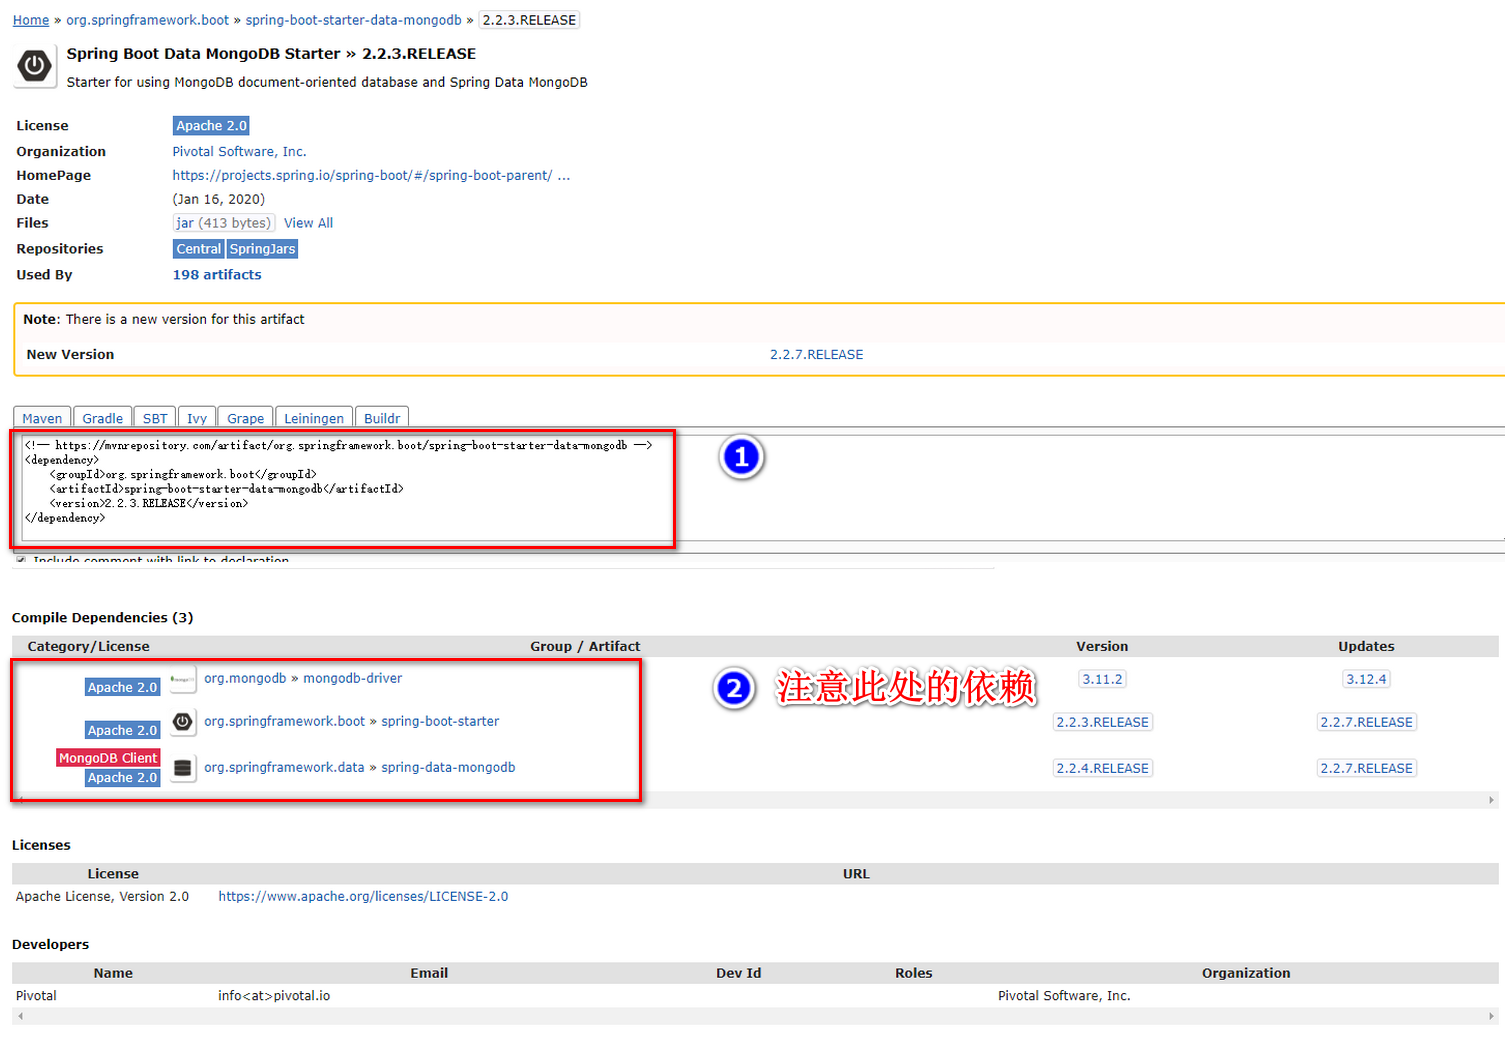Screen dimensions: 1510x1038
Task: Open the new version 2.2.7.RELEASE link
Action: pos(816,353)
